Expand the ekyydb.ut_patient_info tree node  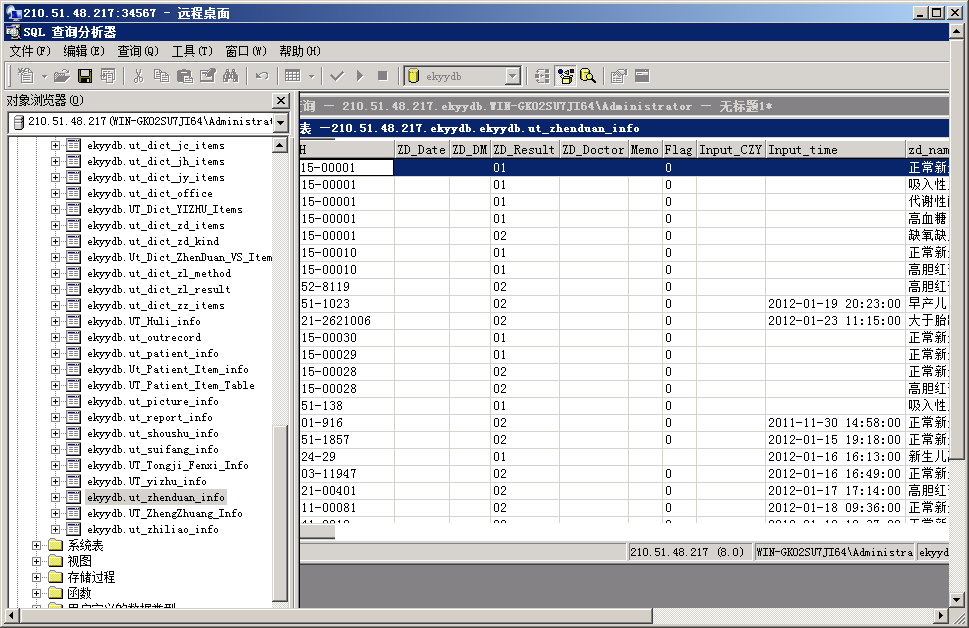[x=55, y=354]
